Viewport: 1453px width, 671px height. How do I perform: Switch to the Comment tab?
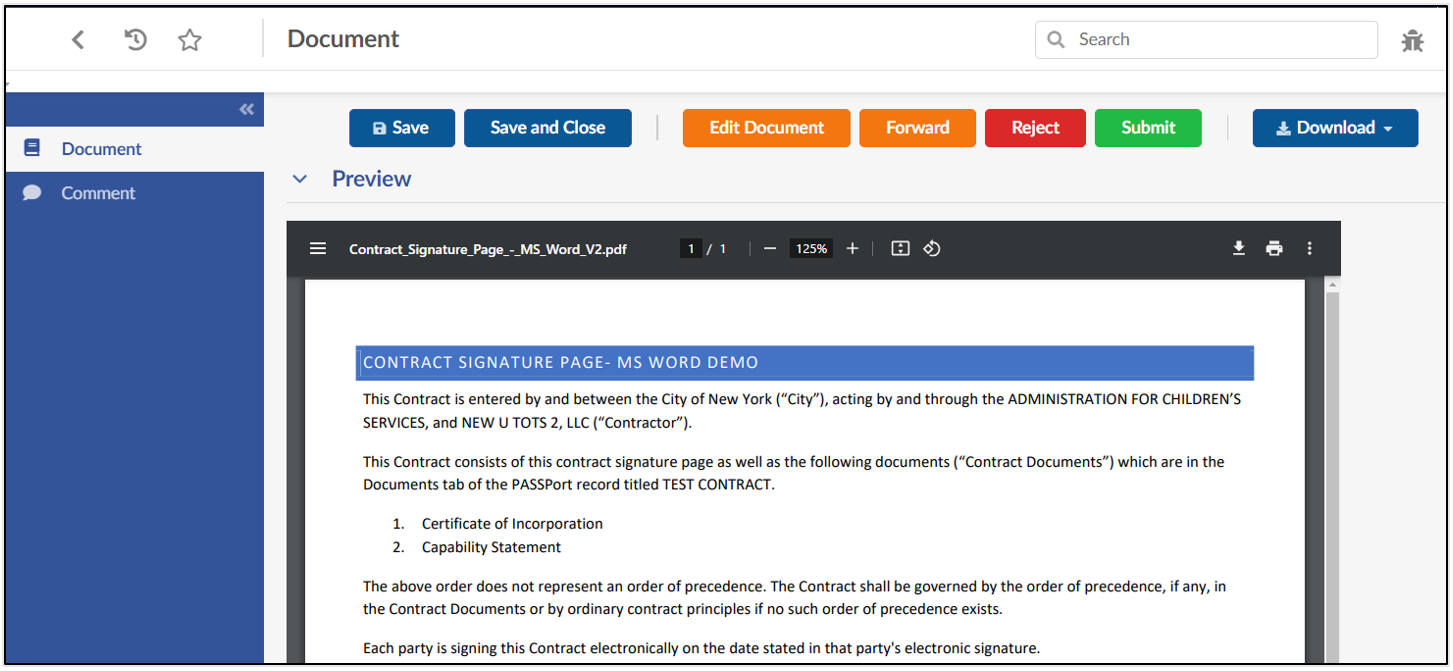pos(98,193)
